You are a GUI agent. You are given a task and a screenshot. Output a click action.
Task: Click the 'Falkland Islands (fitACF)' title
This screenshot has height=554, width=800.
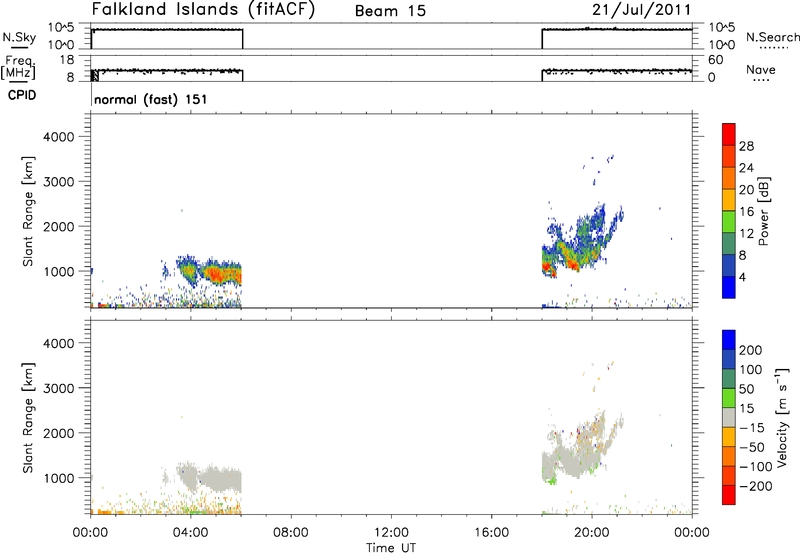pyautogui.click(x=203, y=10)
